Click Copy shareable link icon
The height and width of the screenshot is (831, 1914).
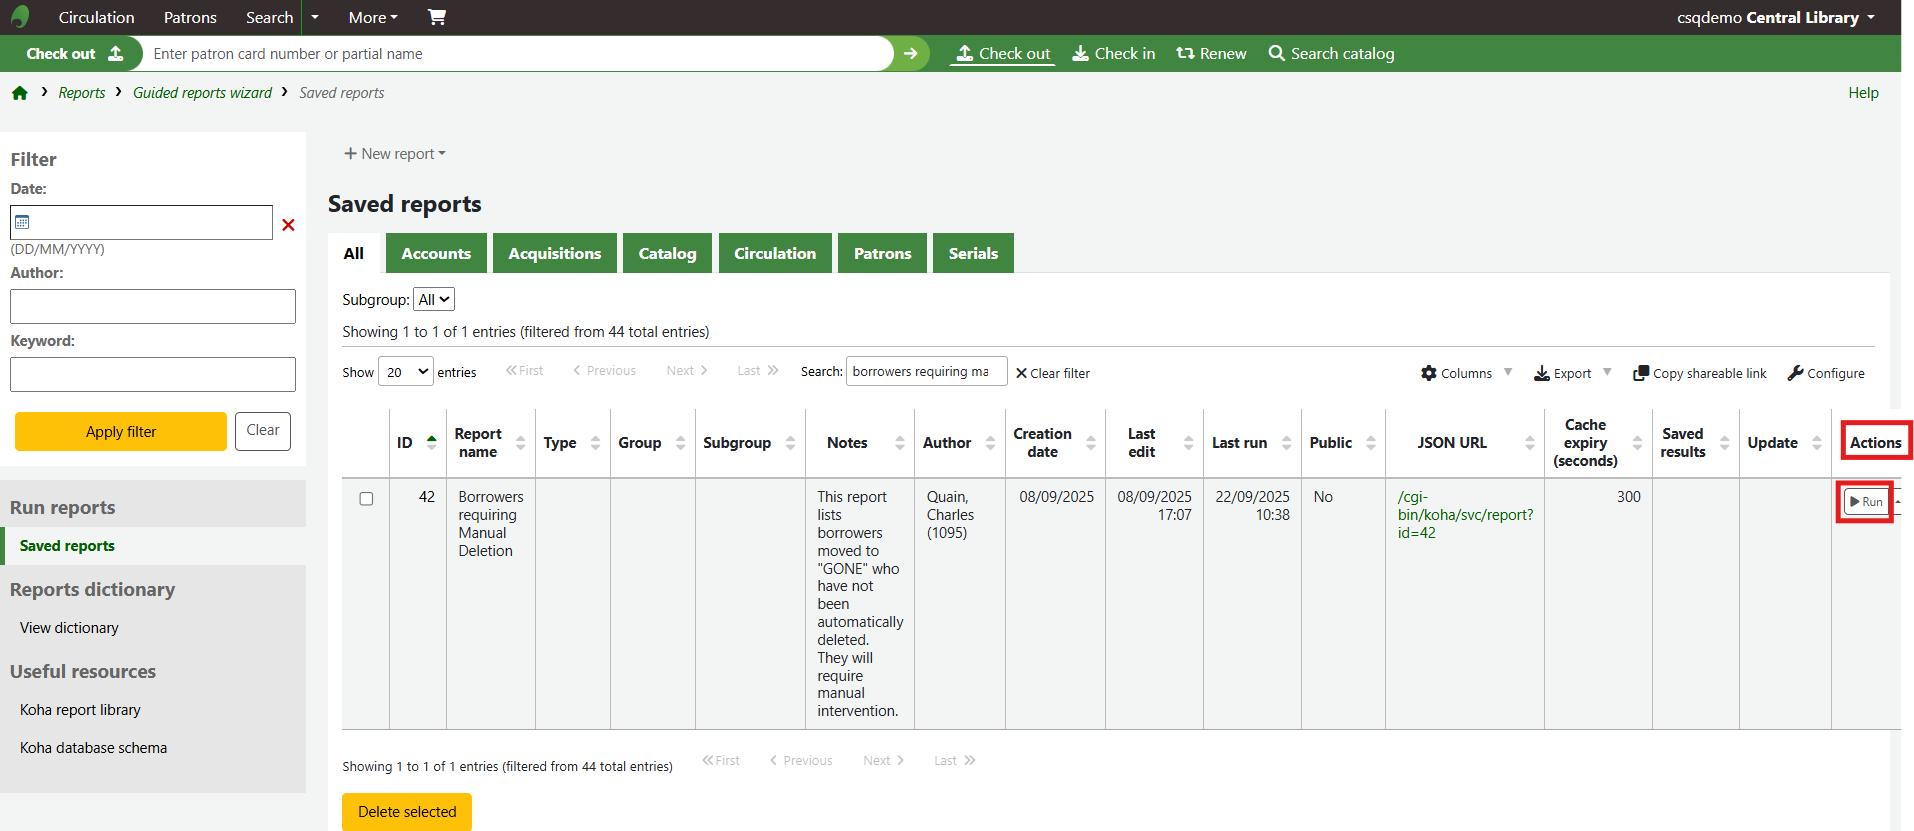[1641, 373]
